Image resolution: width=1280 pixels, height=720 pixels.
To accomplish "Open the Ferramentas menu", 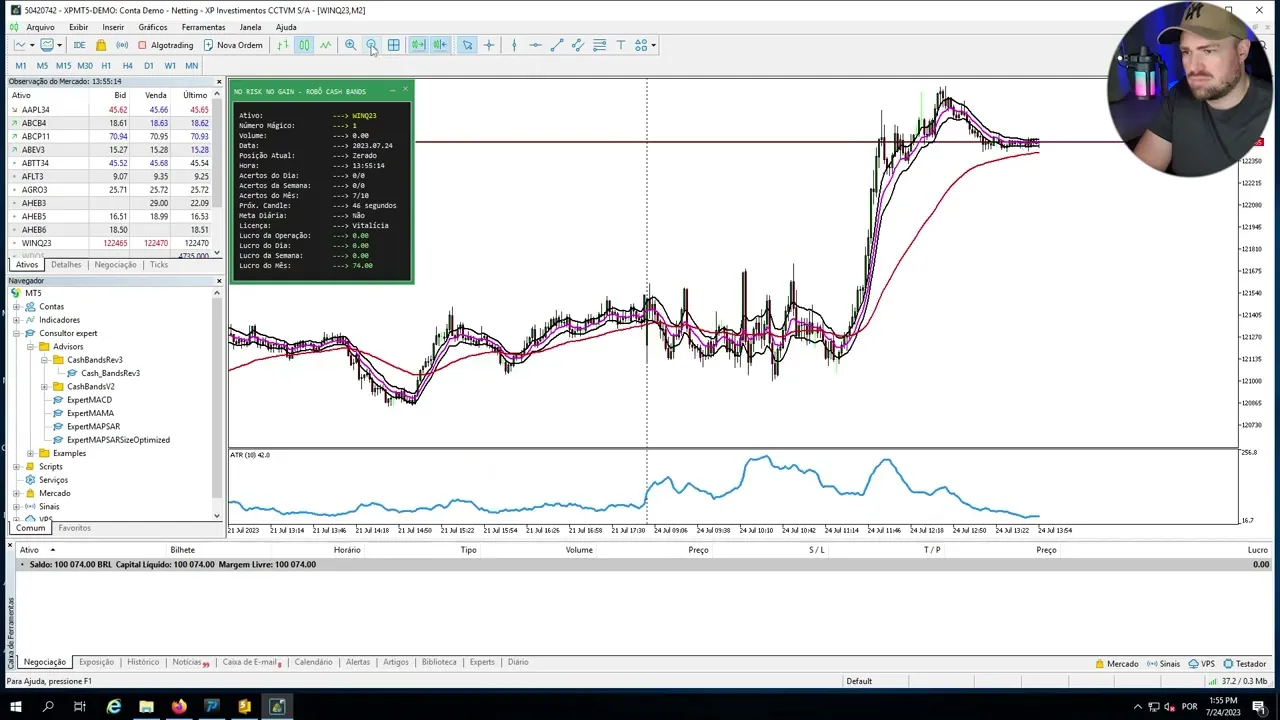I will [x=203, y=27].
